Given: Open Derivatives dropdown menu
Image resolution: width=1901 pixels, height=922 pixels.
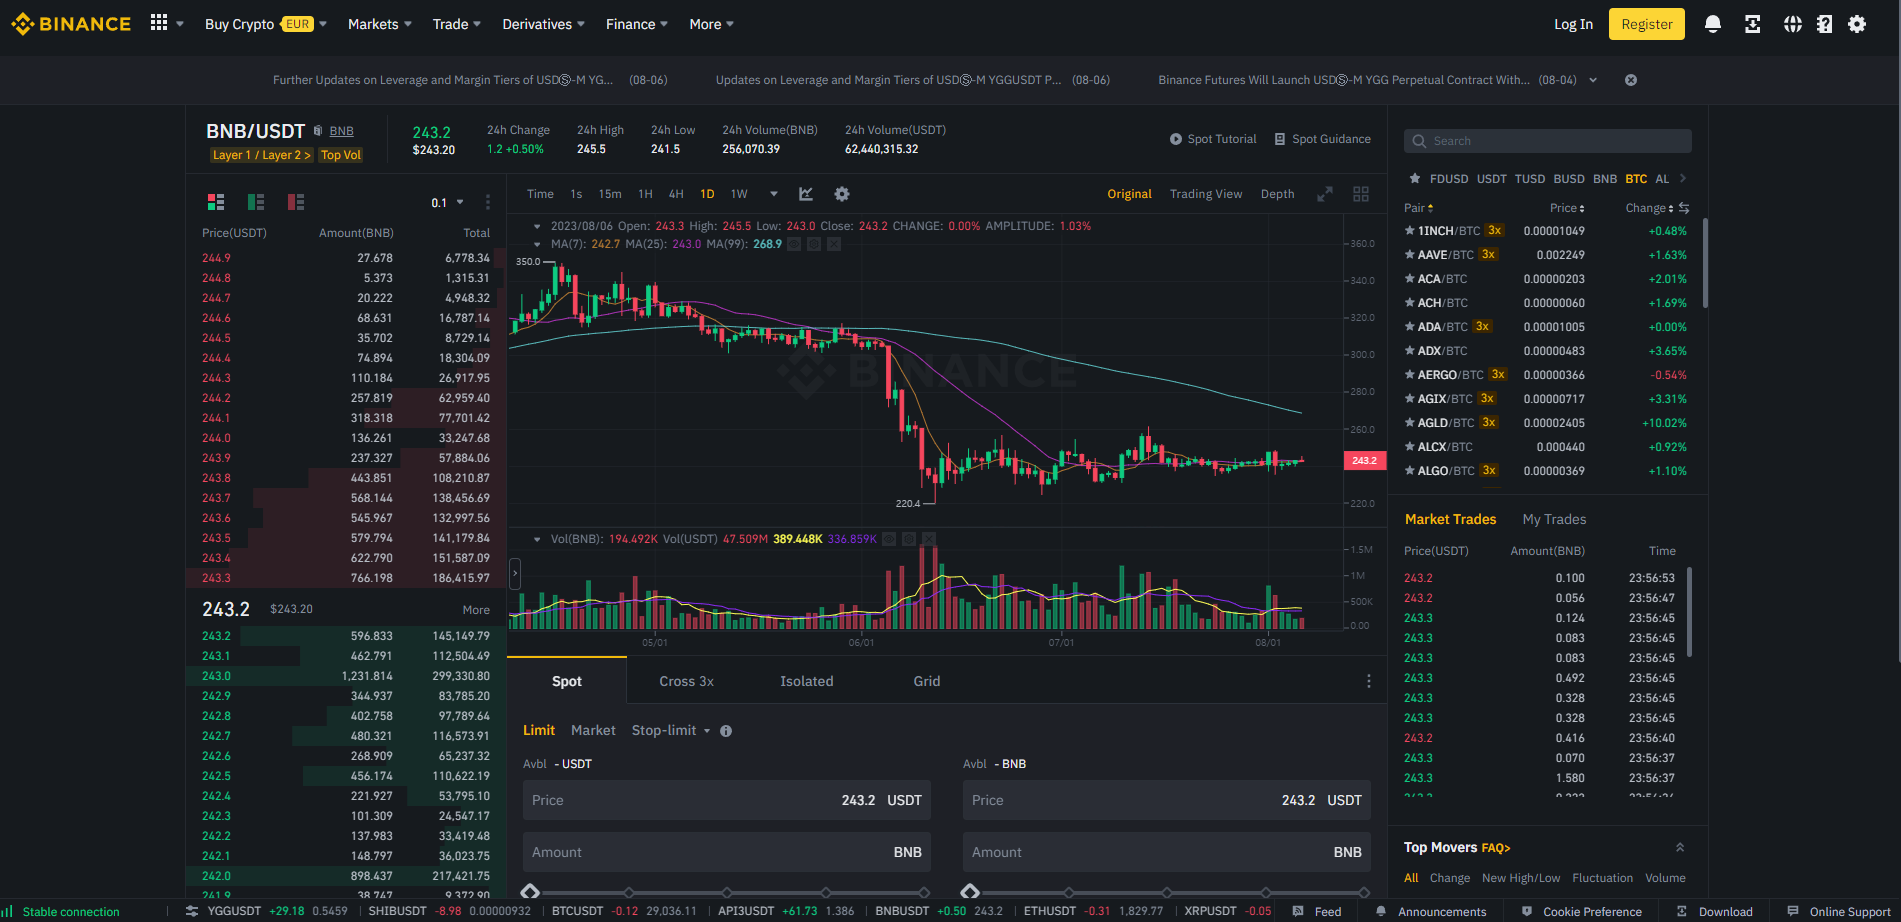Looking at the screenshot, I should click(543, 24).
